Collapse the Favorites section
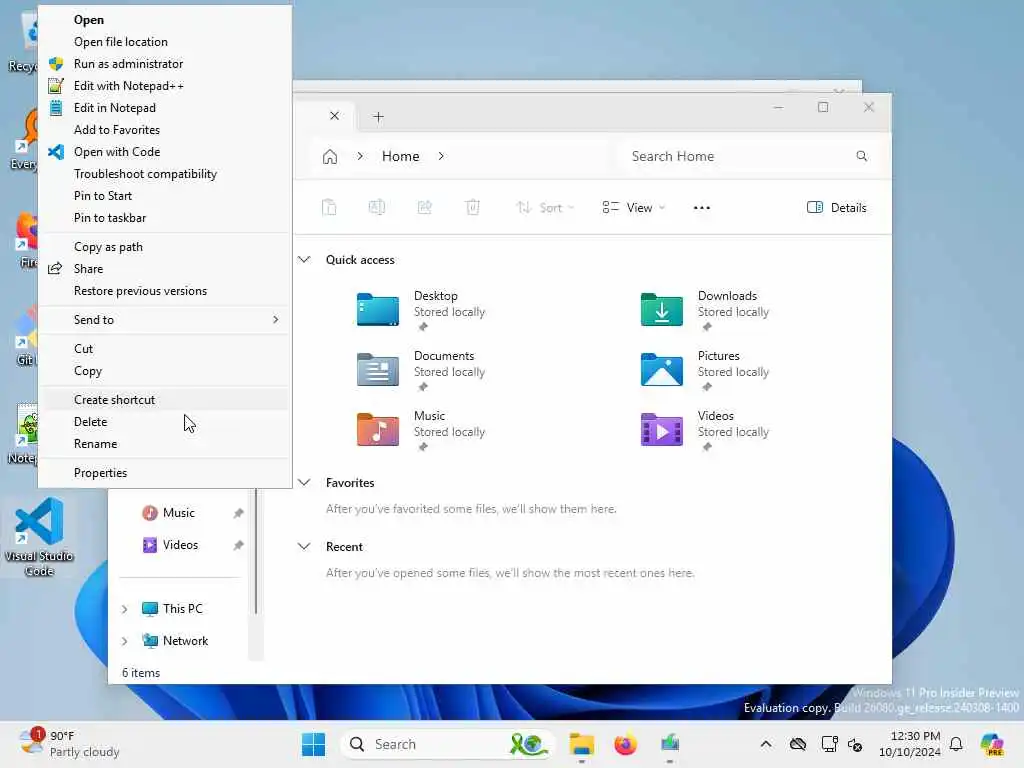Screen dimensions: 1024x768 pyautogui.click(x=304, y=483)
